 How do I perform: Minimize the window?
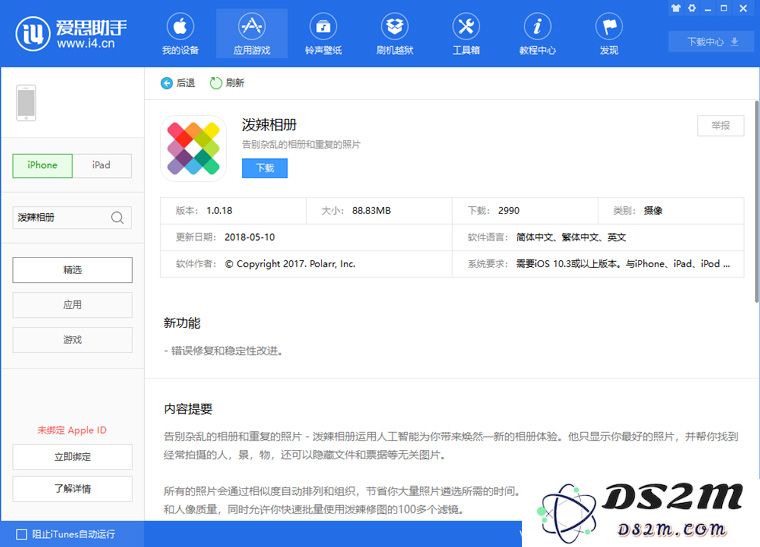(708, 9)
